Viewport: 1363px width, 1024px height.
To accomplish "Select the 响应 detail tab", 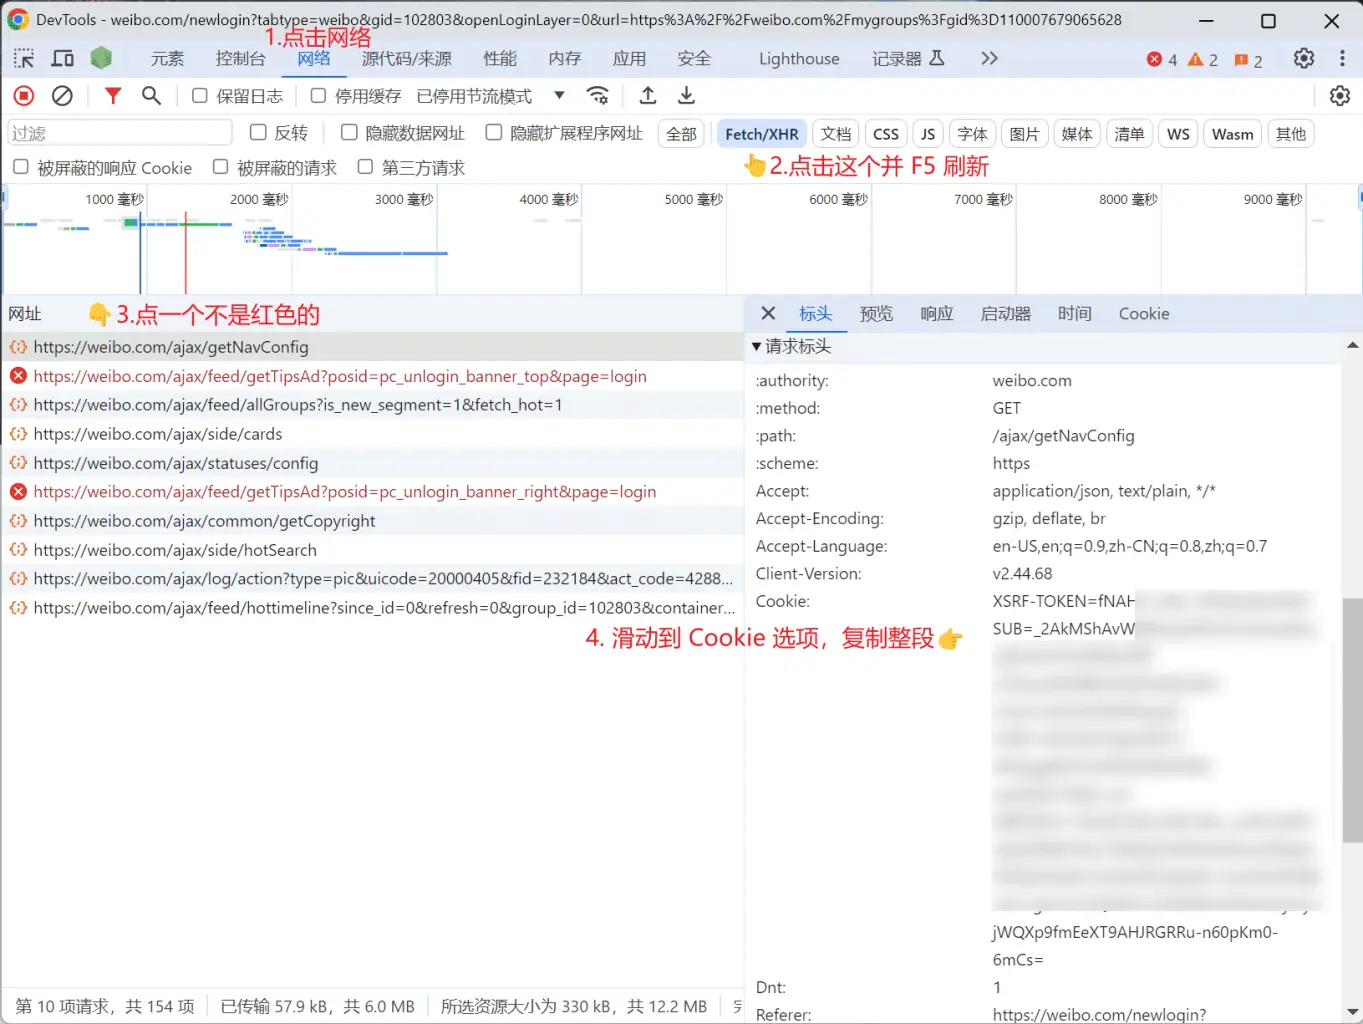I will coord(936,314).
